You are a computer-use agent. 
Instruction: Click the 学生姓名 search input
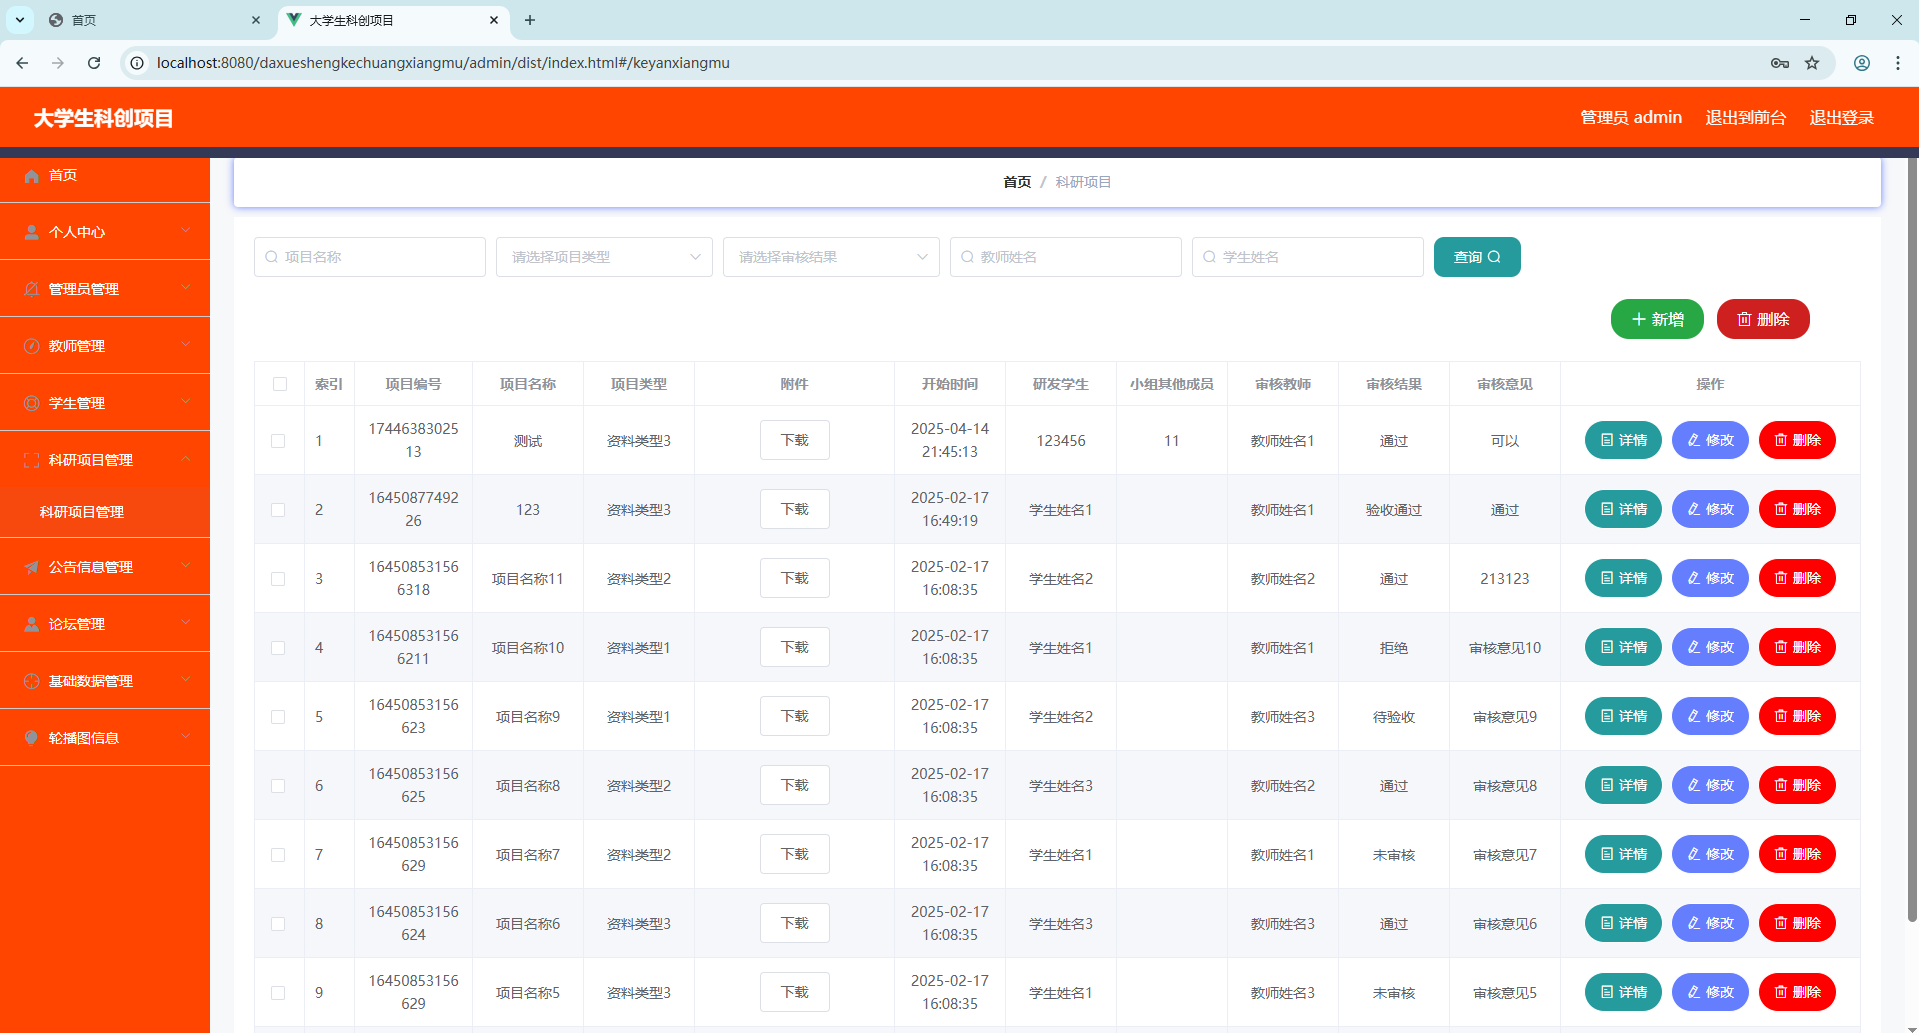[1308, 257]
